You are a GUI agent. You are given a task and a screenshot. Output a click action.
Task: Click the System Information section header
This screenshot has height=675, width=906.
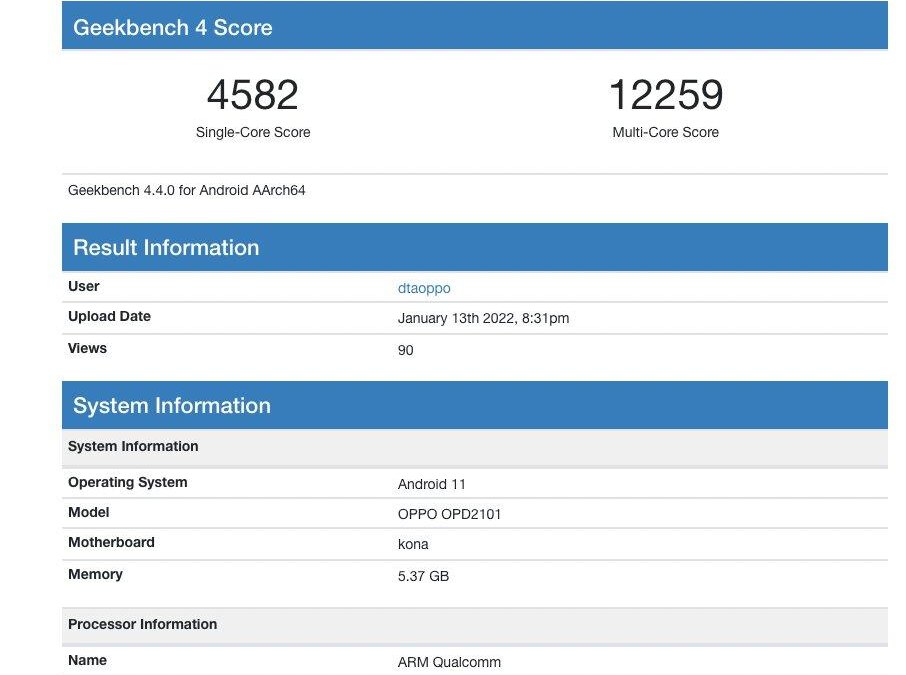[x=173, y=405]
